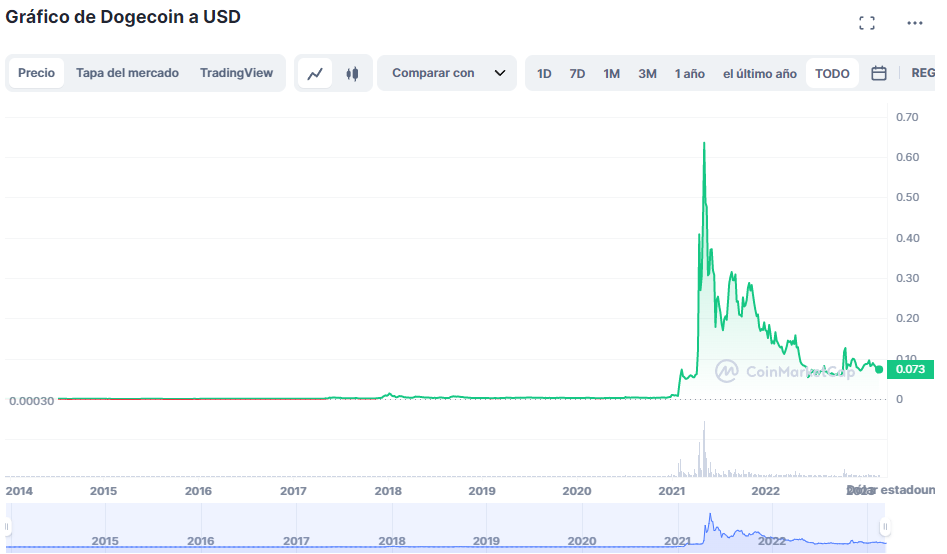Choose the 1 año time range

(x=689, y=73)
